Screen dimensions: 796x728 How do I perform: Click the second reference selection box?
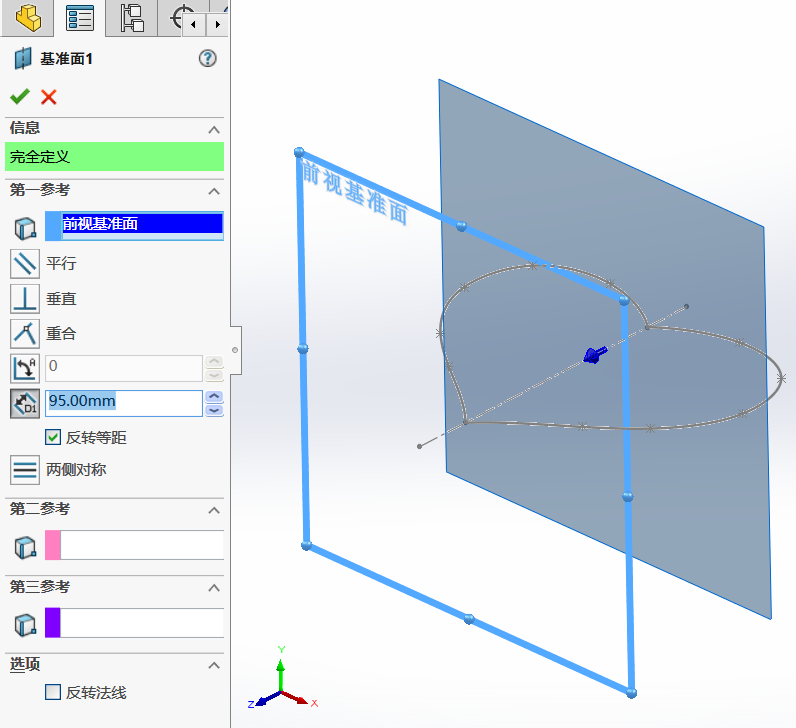pos(142,545)
